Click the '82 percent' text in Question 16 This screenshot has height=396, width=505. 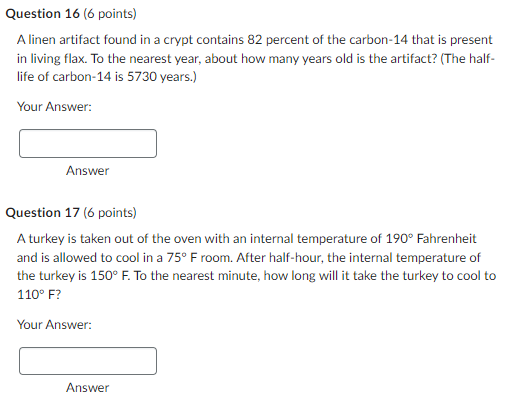pos(278,40)
